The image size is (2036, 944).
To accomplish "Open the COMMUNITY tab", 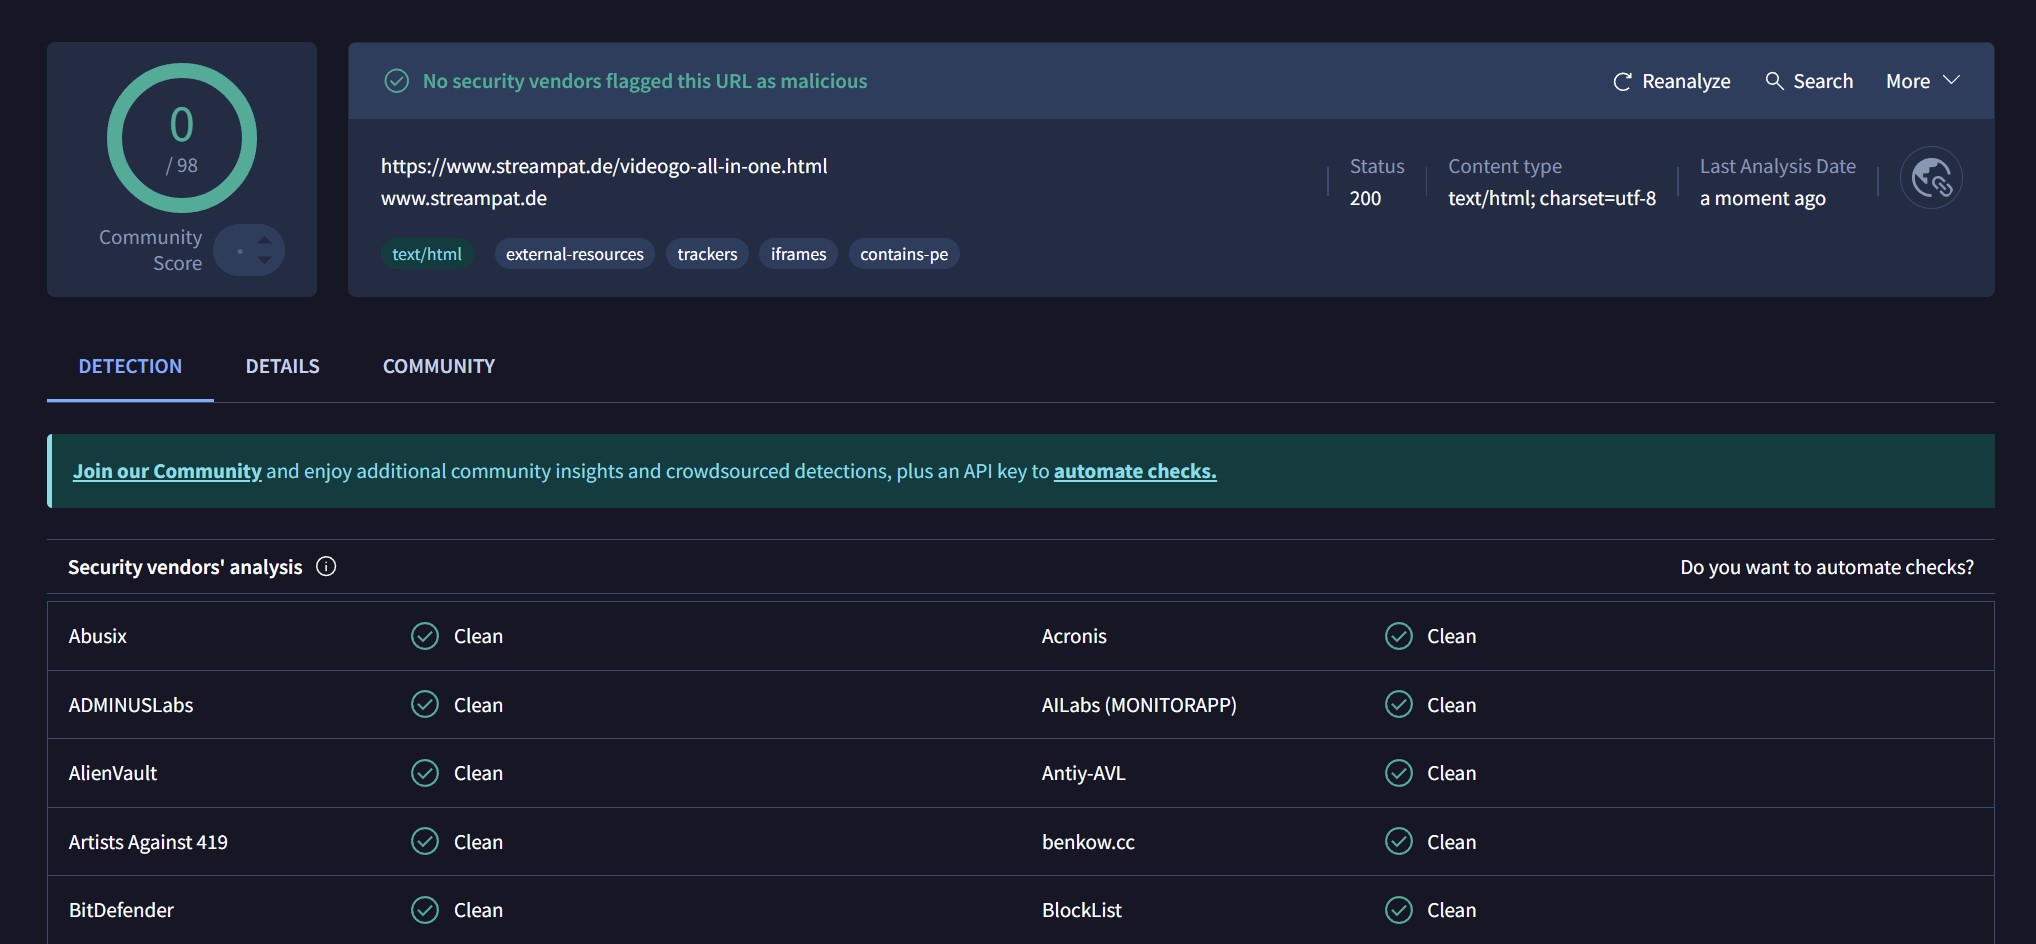I will pyautogui.click(x=439, y=366).
